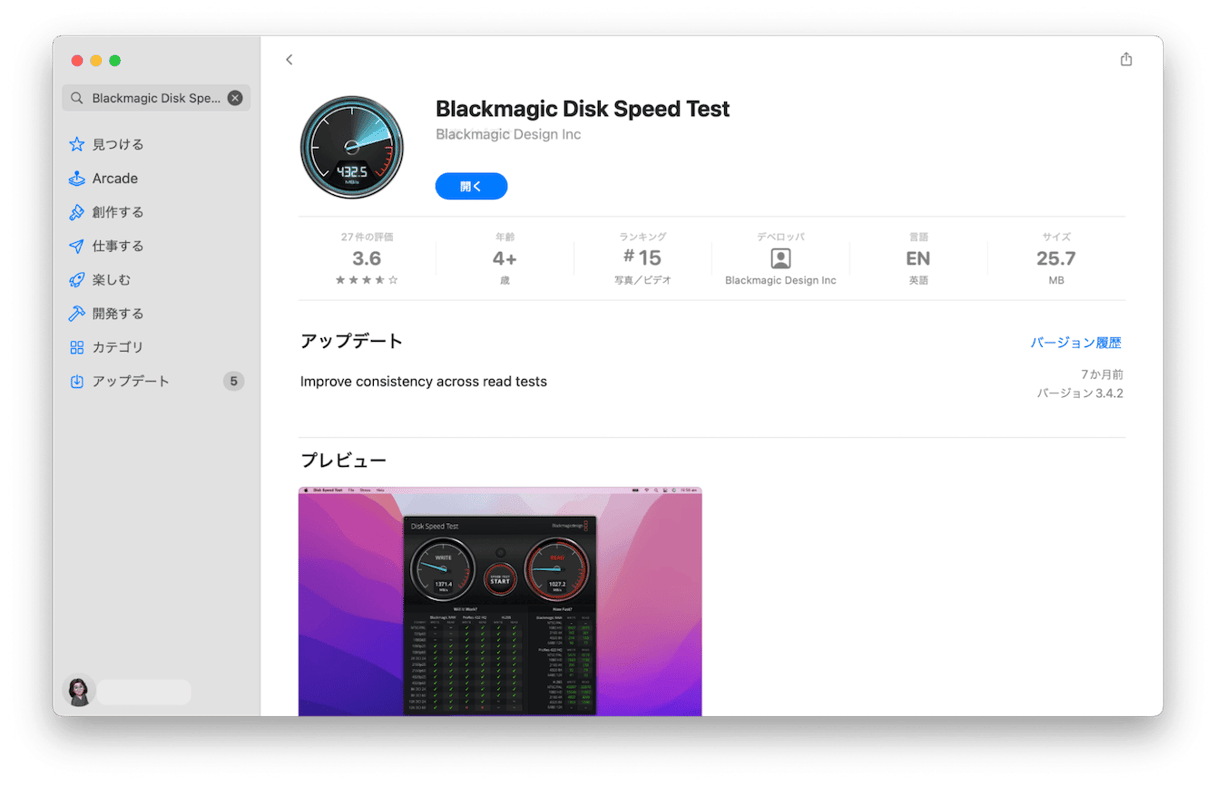This screenshot has height=786, width=1216.
Task: Open the preview screenshot thumbnail
Action: [500, 601]
